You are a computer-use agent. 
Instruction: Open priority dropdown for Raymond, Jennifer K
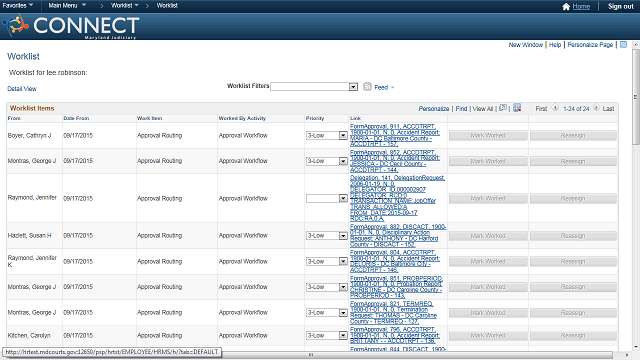[327, 261]
